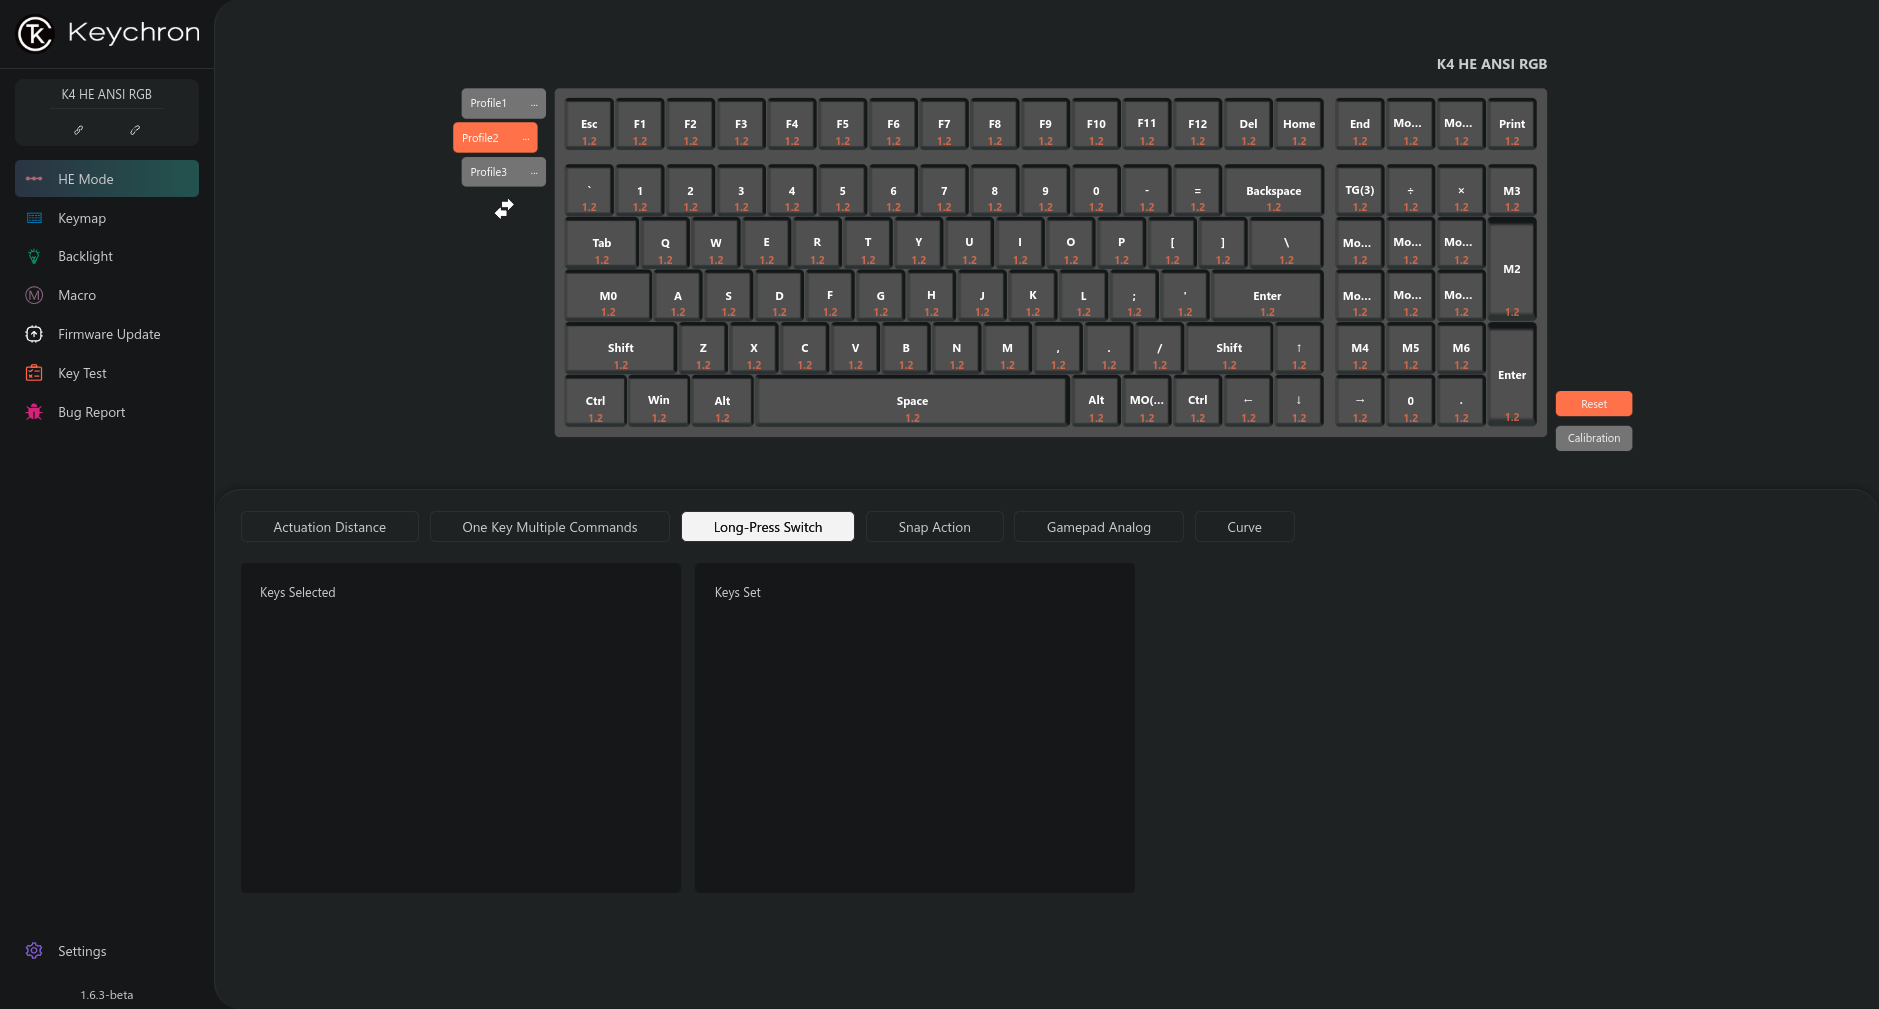Switch to the Snap Action tab

934,527
